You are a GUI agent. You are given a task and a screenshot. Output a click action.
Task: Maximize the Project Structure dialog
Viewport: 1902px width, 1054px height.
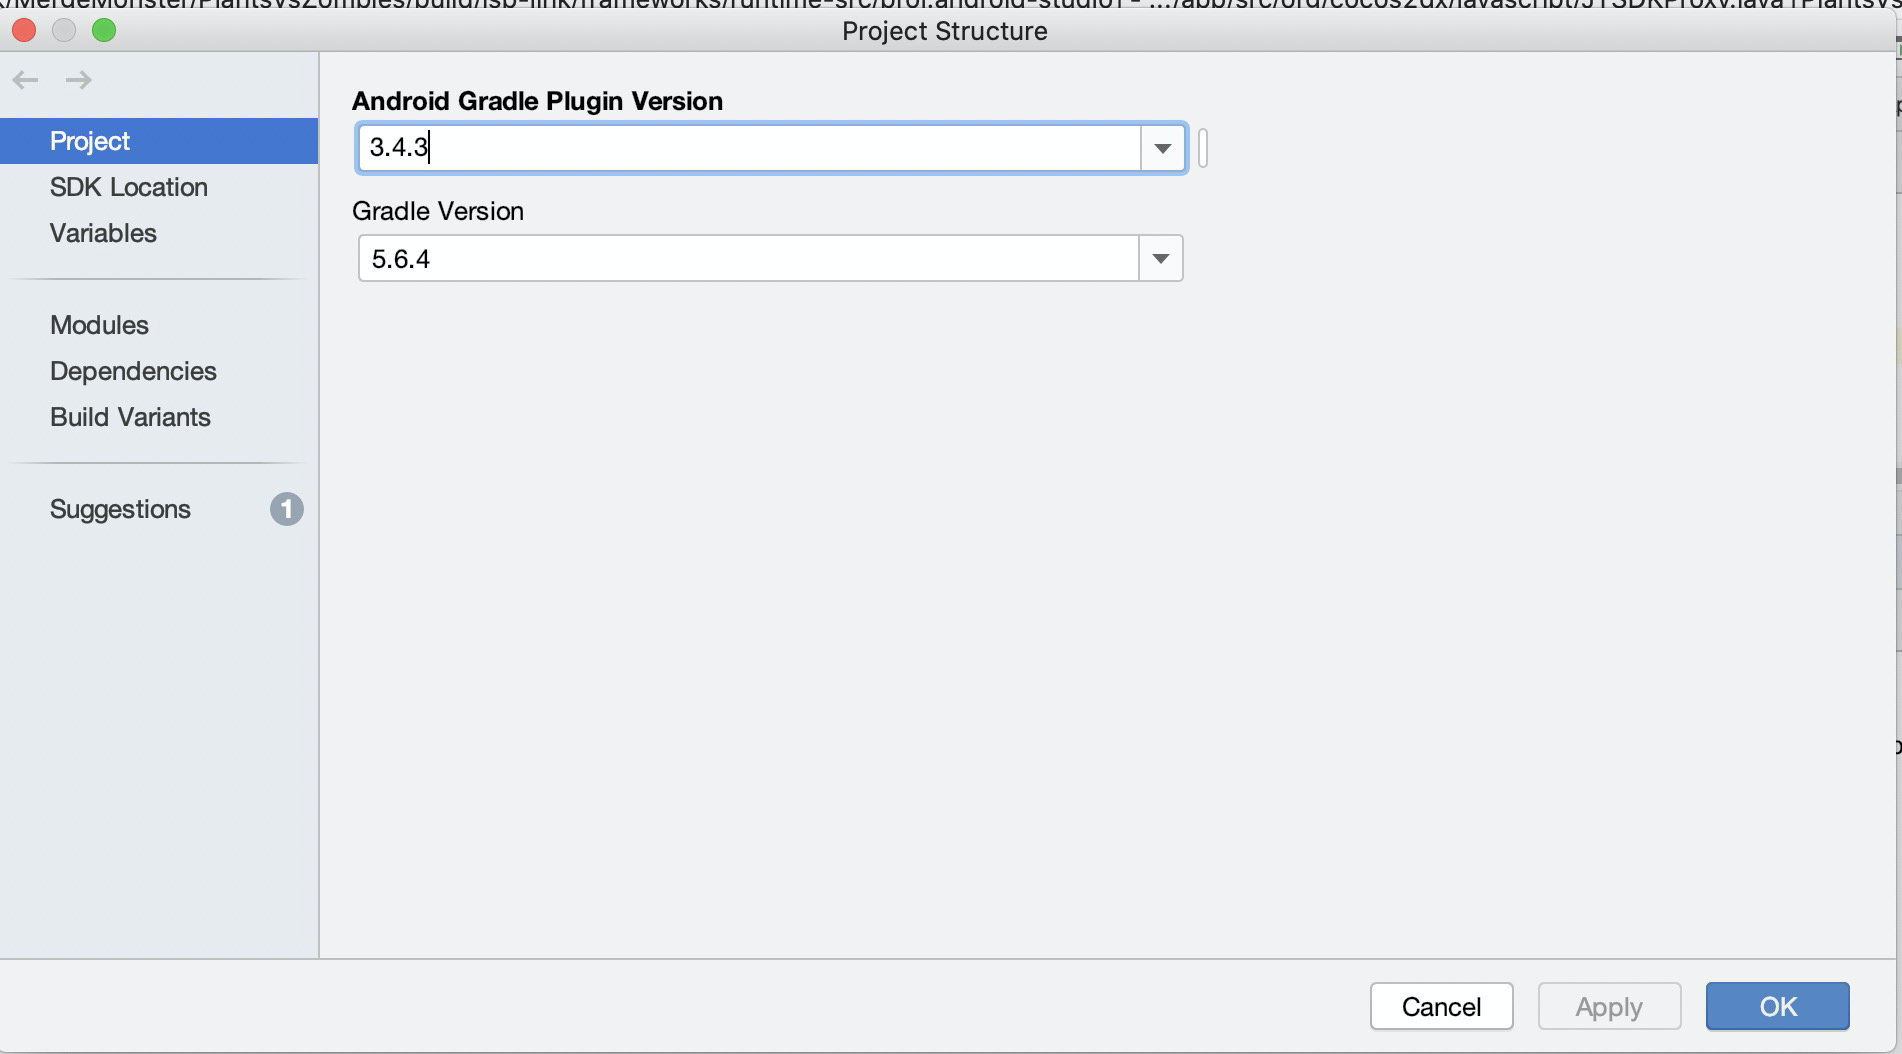(104, 31)
